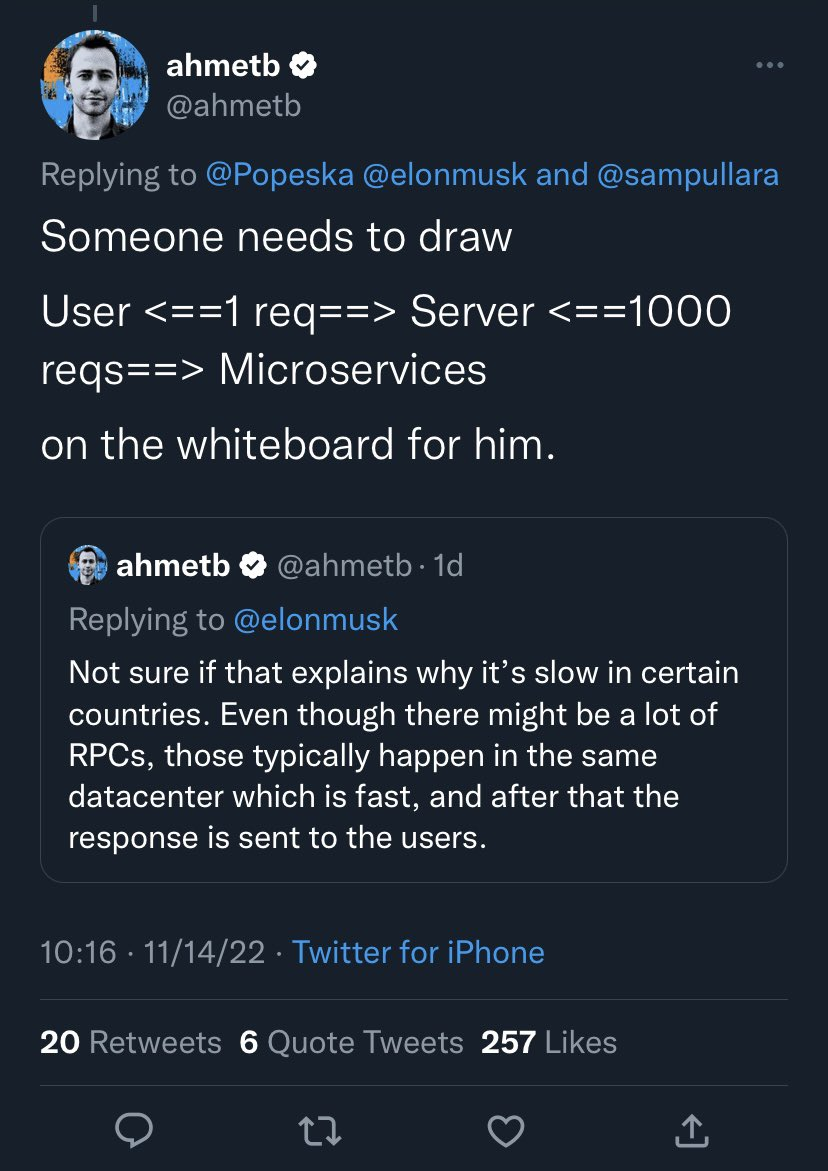
Task: Click small avatar in quoted tweet
Action: tap(87, 565)
